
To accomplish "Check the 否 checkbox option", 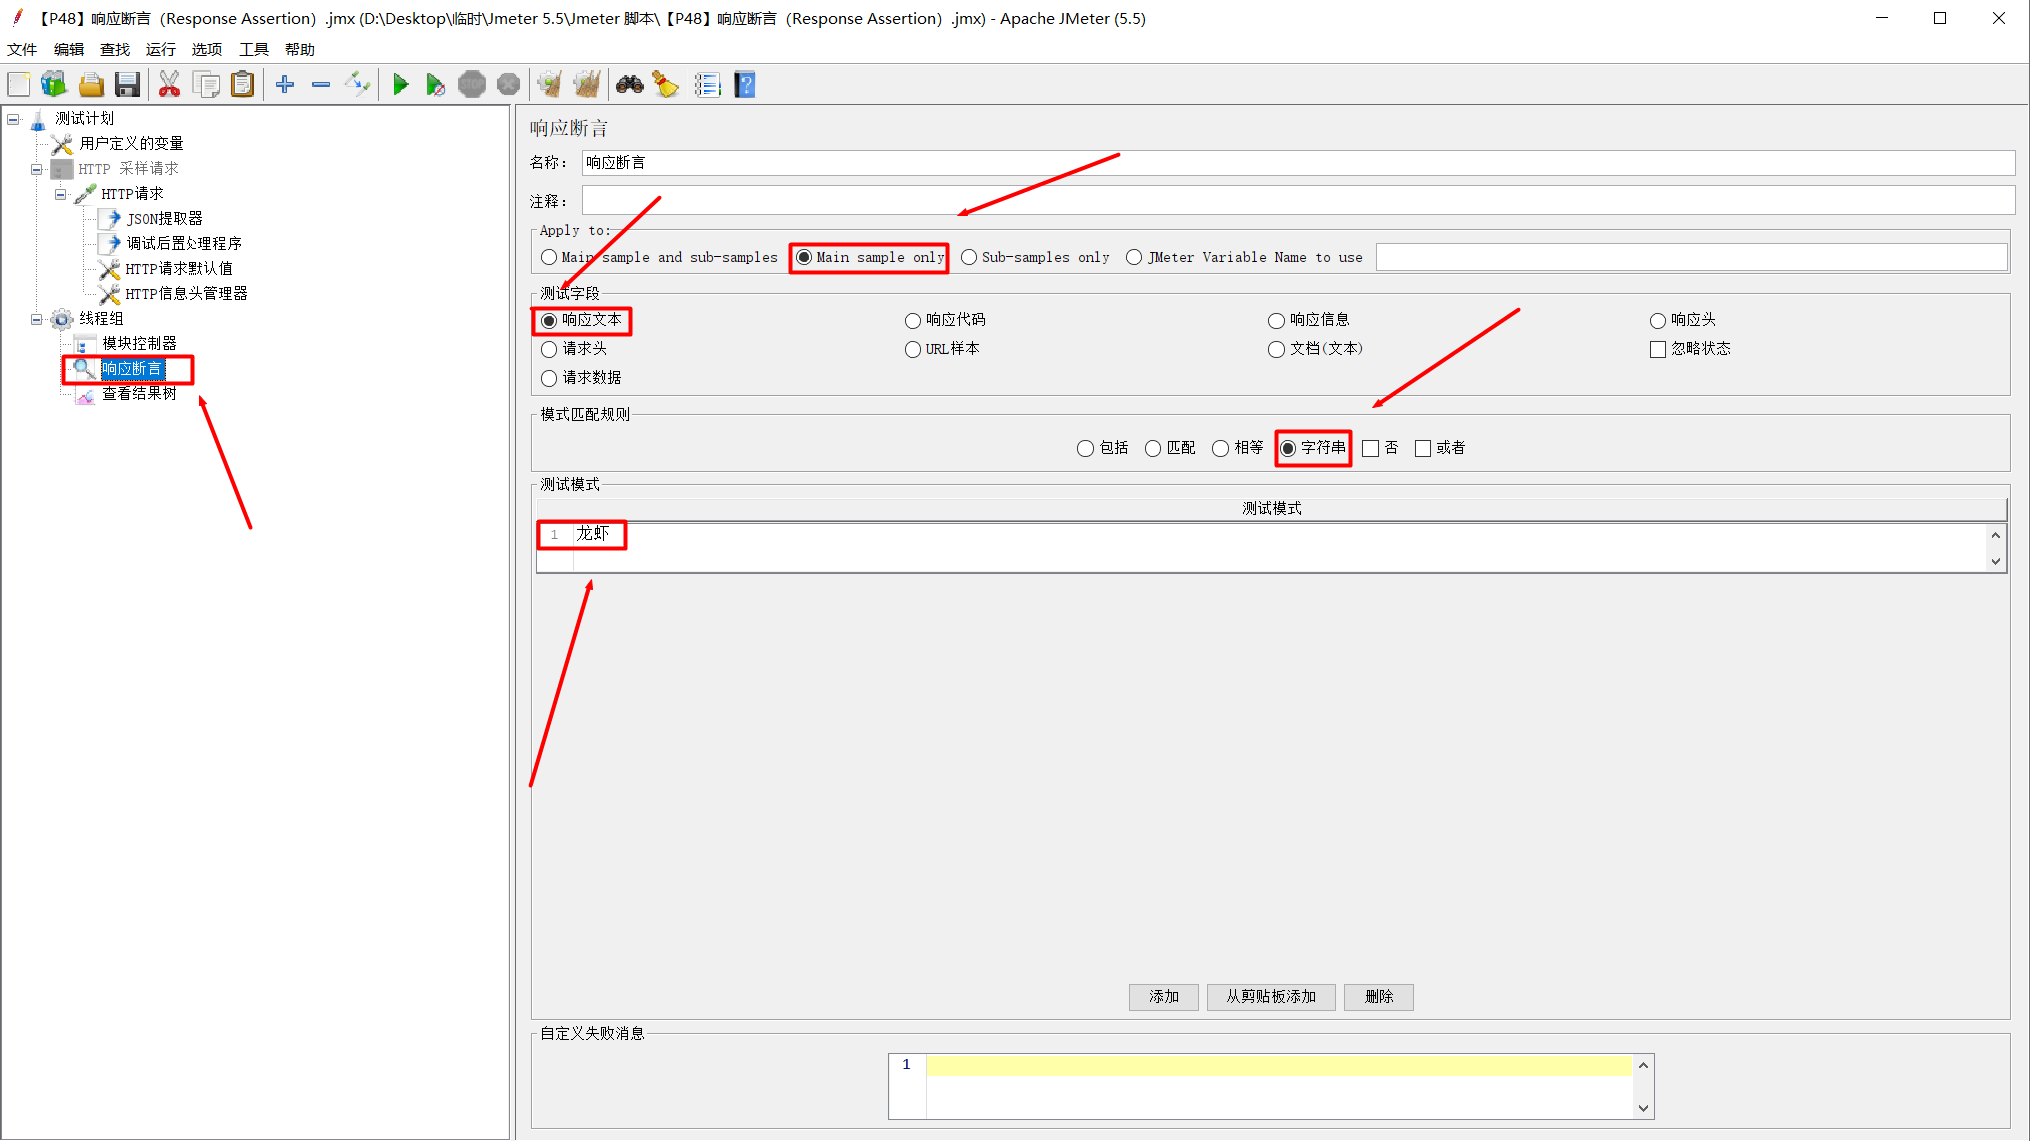I will pos(1372,448).
